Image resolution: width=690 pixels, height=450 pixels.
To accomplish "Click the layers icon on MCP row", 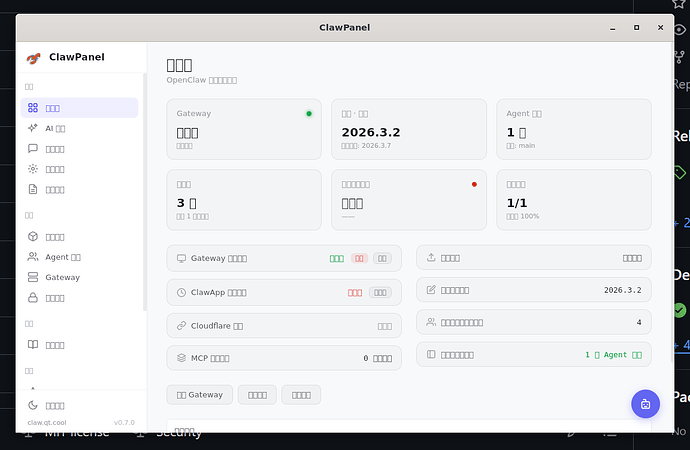I will (181, 358).
